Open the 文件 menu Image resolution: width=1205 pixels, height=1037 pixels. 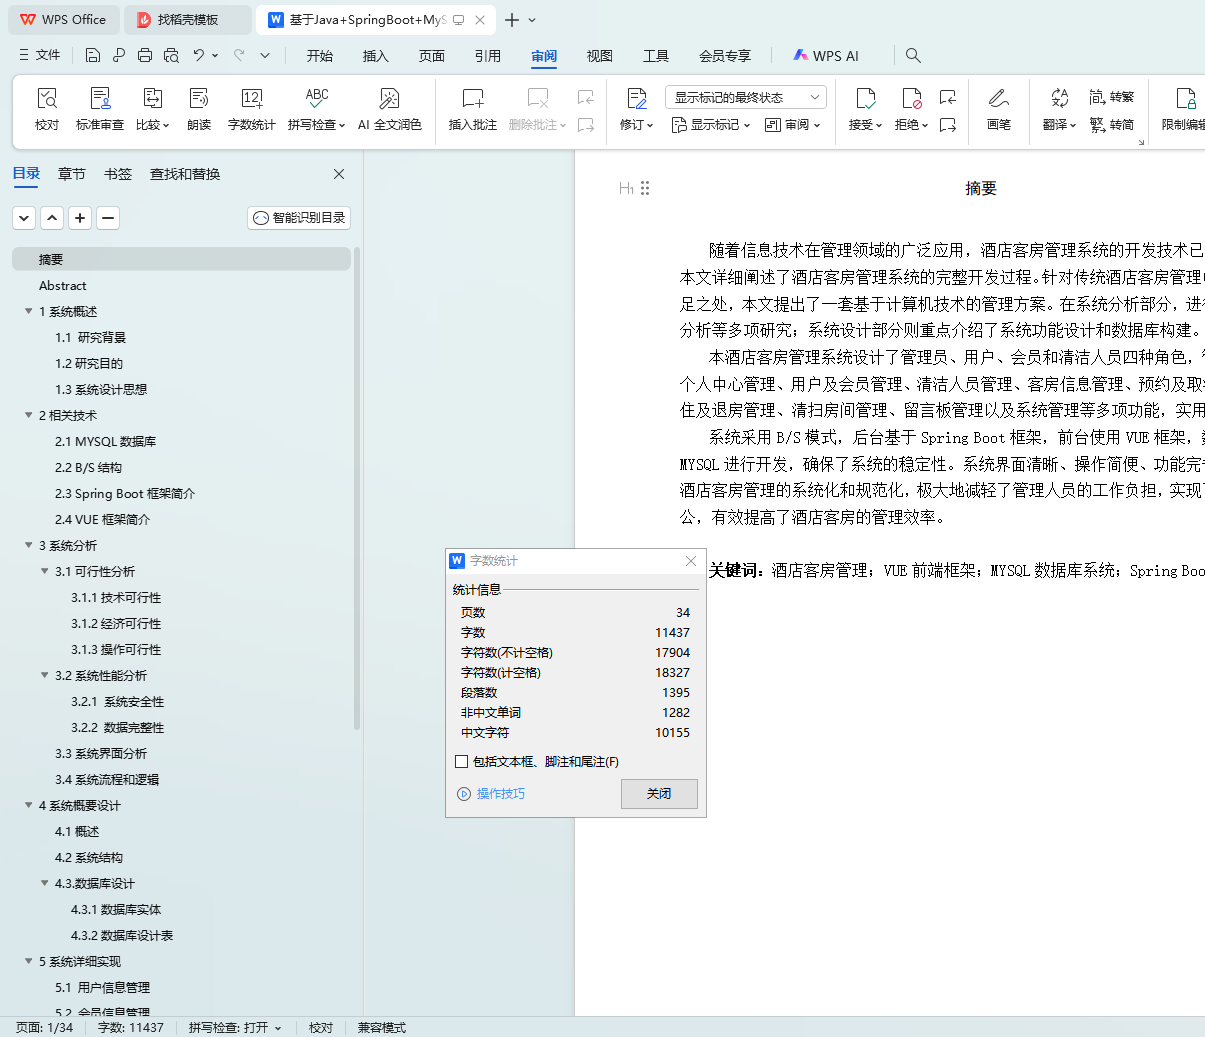click(x=39, y=55)
